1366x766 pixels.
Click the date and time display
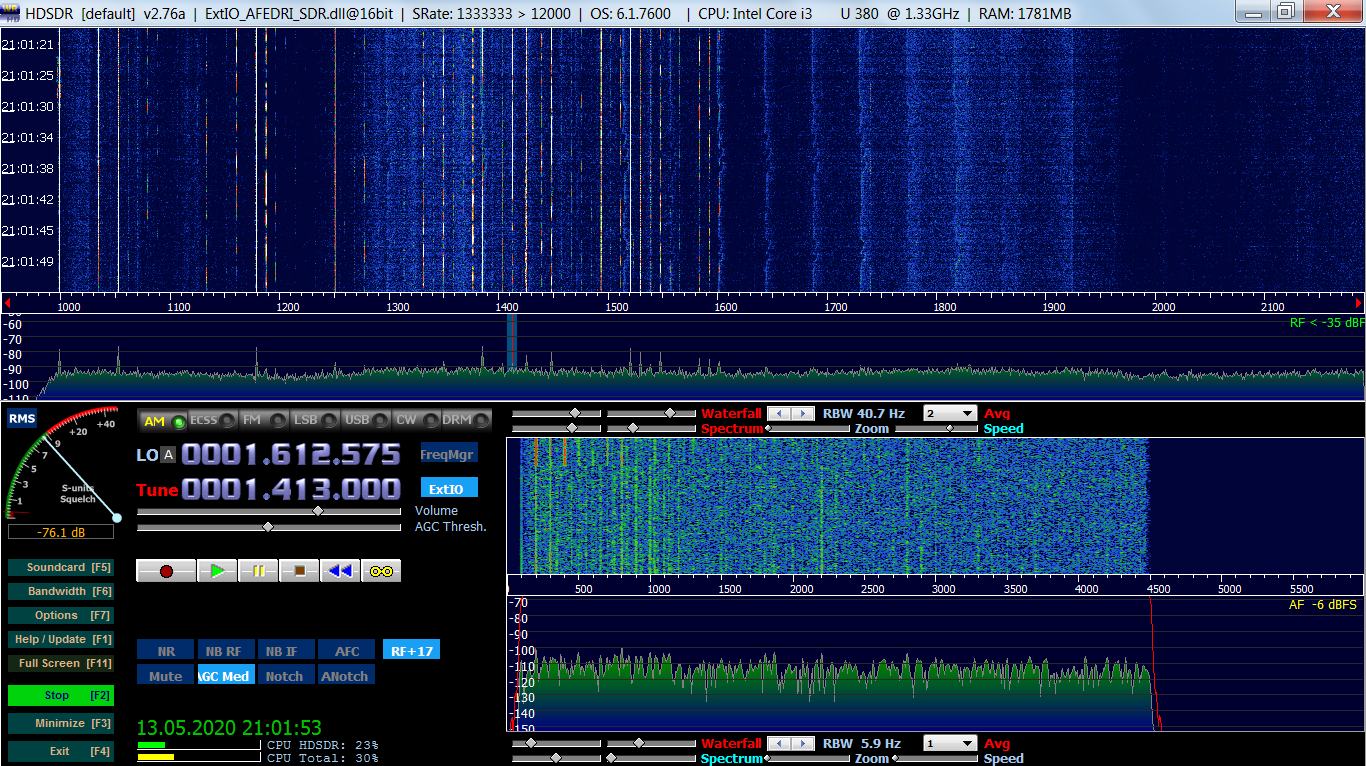[229, 728]
